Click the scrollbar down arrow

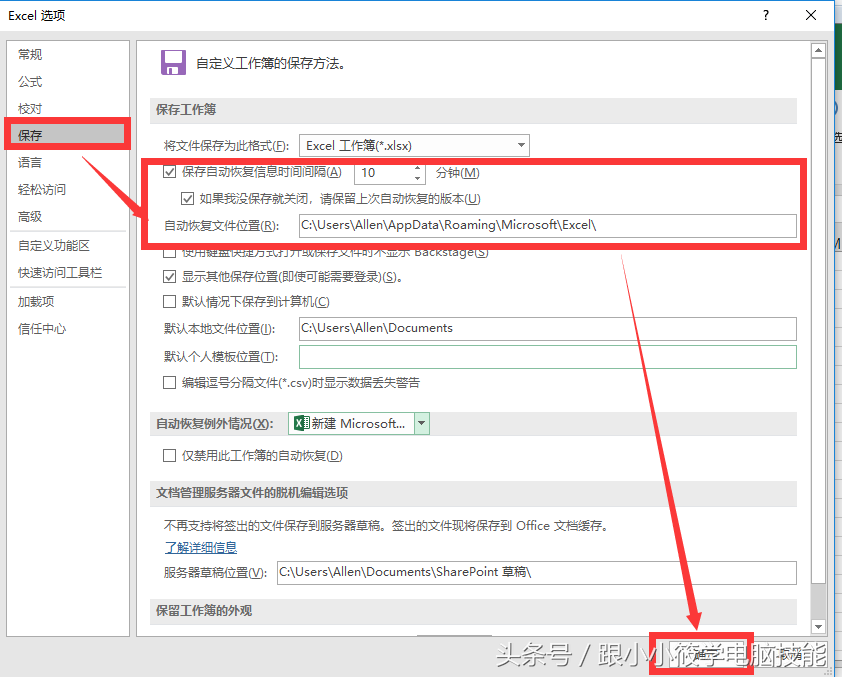click(x=818, y=627)
